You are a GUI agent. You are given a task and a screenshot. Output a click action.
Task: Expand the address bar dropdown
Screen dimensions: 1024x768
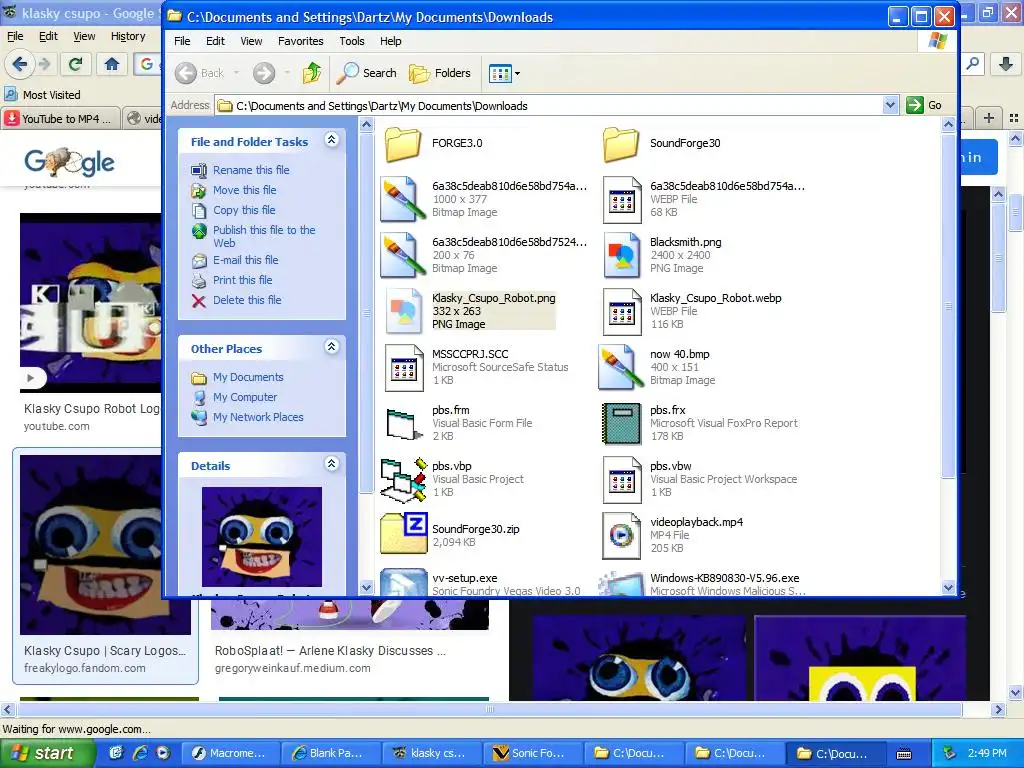coord(890,105)
